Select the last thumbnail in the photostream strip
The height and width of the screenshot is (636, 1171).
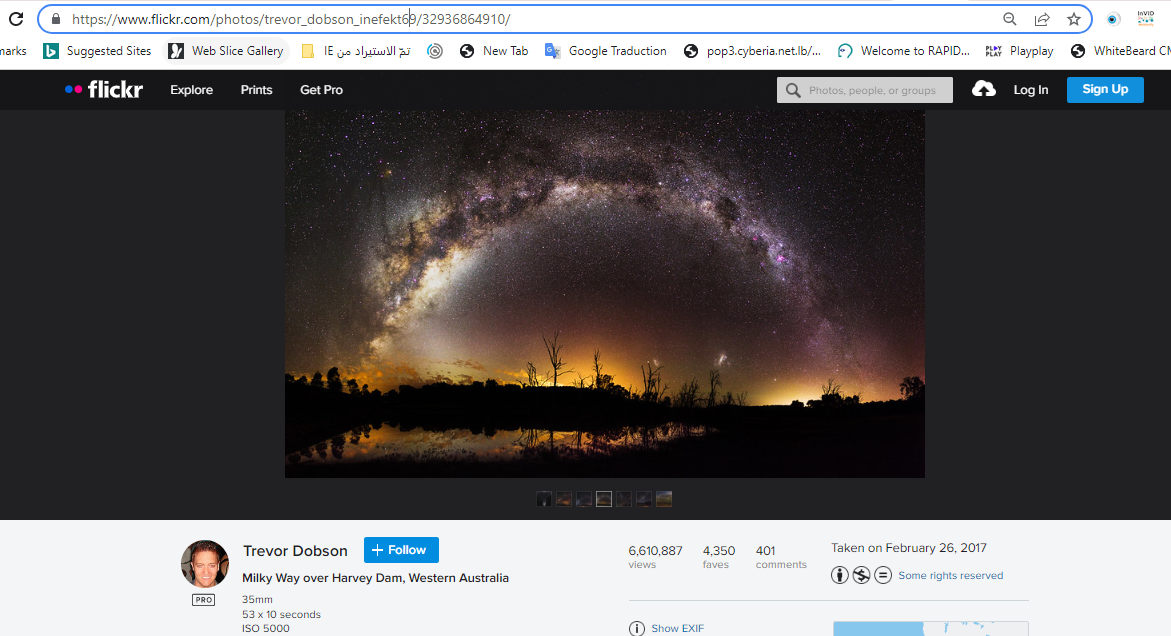click(x=664, y=498)
